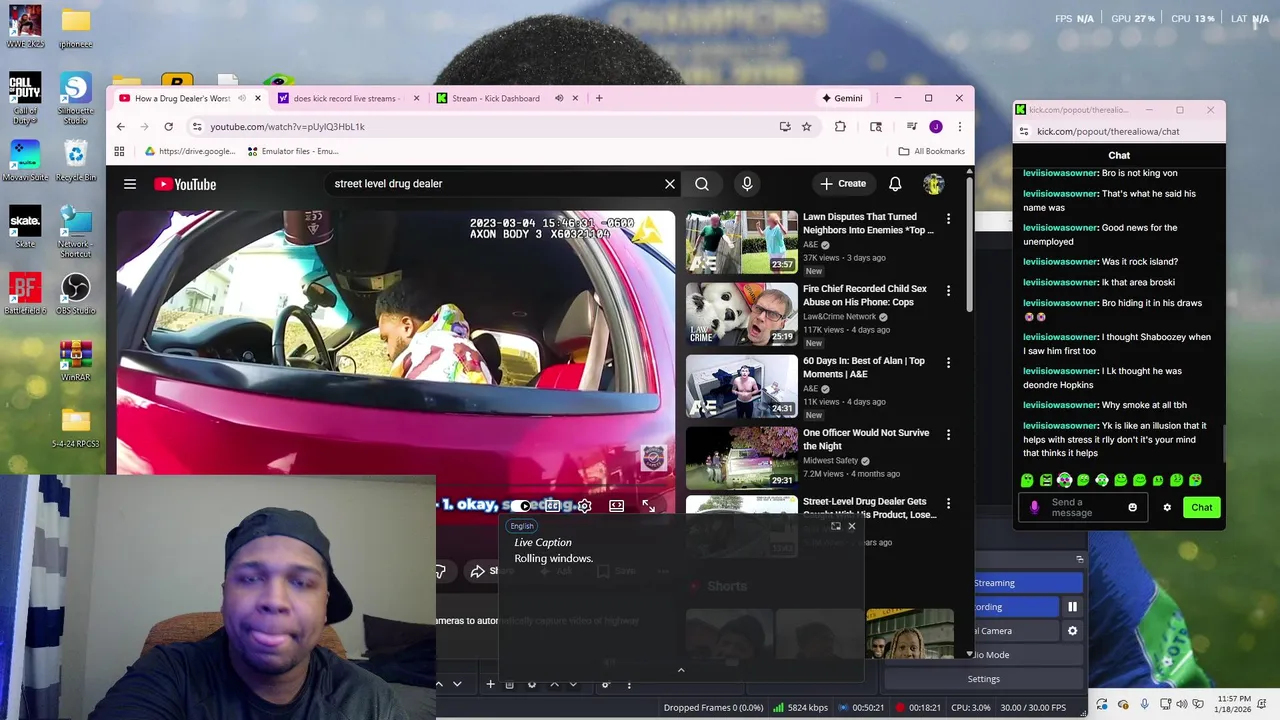Click Chrome address bar URL
The height and width of the screenshot is (720, 1280).
[287, 127]
